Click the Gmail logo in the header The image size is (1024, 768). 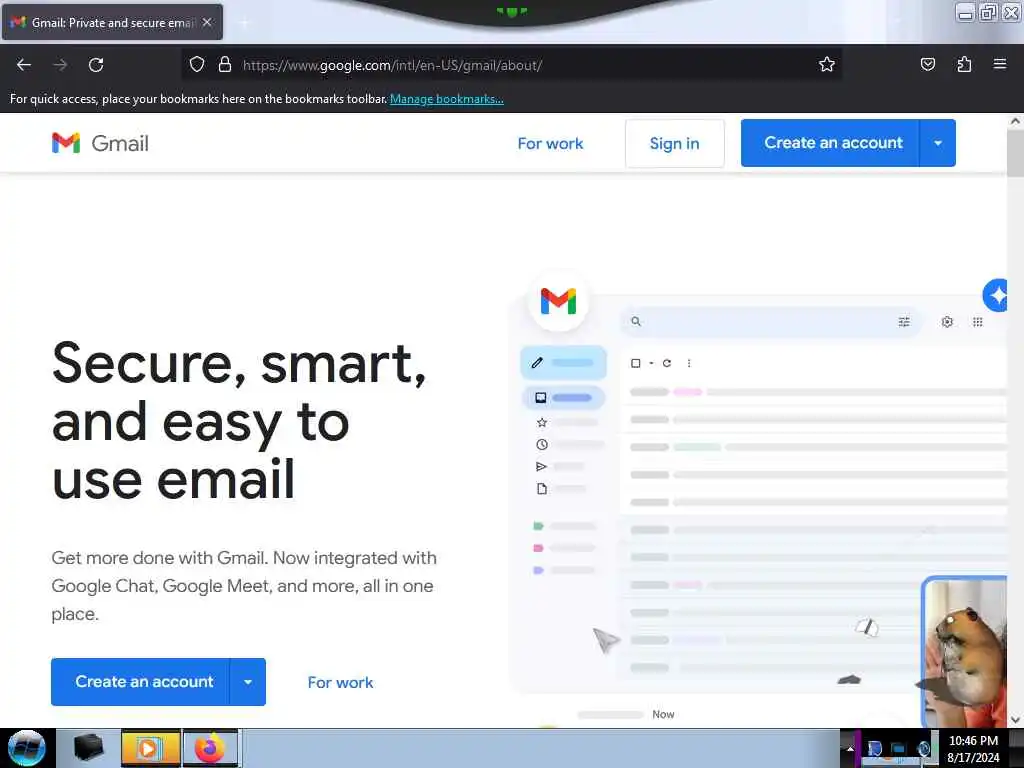(x=100, y=143)
